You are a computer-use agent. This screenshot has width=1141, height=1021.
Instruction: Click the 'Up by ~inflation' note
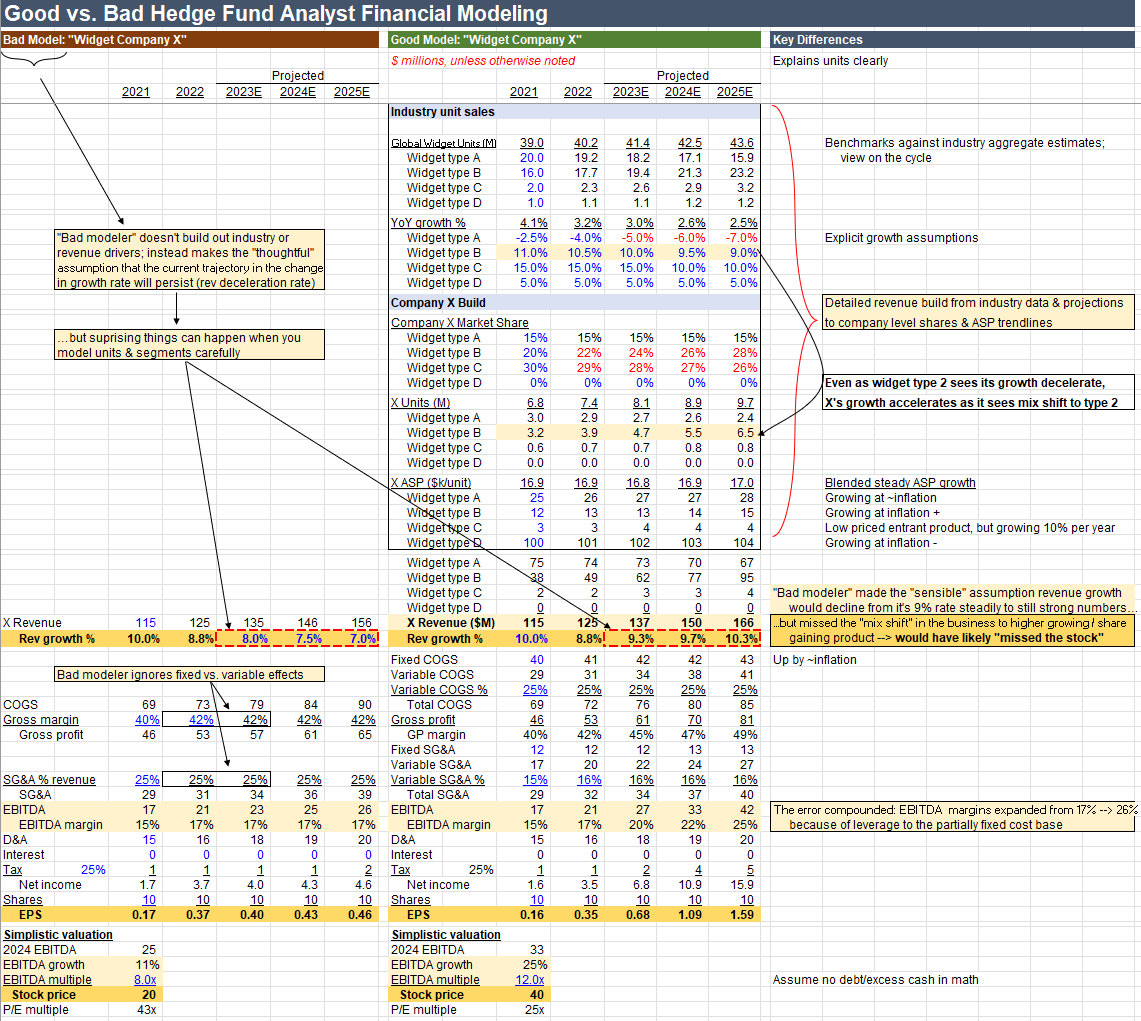(x=814, y=659)
